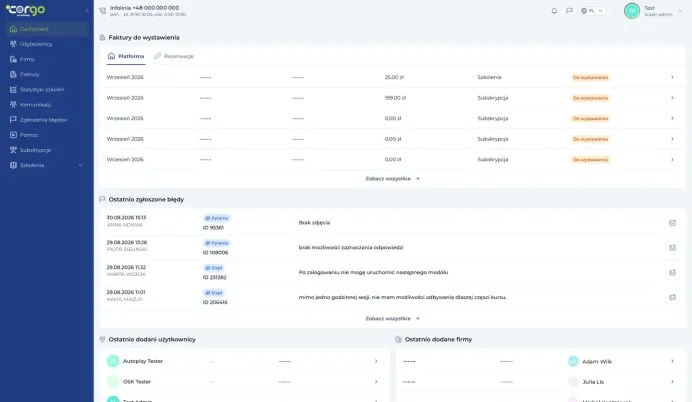Image resolution: width=692 pixels, height=402 pixels.
Task: Click the Cargo logo
Action: click(x=25, y=10)
